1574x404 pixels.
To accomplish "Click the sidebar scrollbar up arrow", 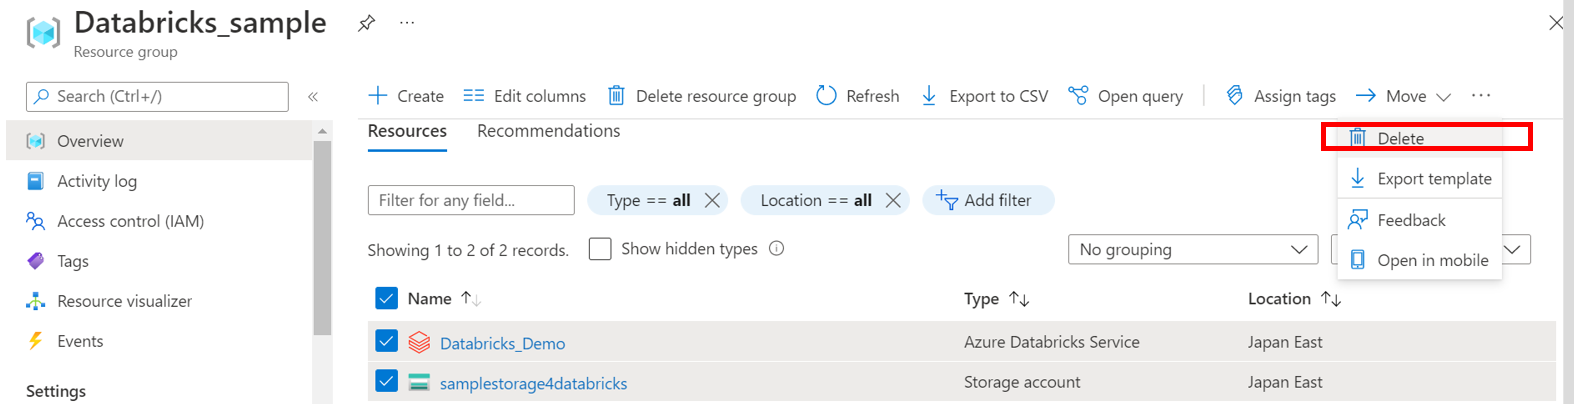I will click(x=322, y=131).
